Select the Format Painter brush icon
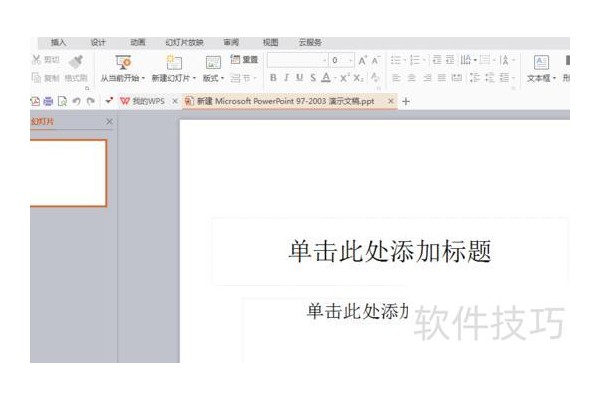The image size is (600, 400). 77,62
